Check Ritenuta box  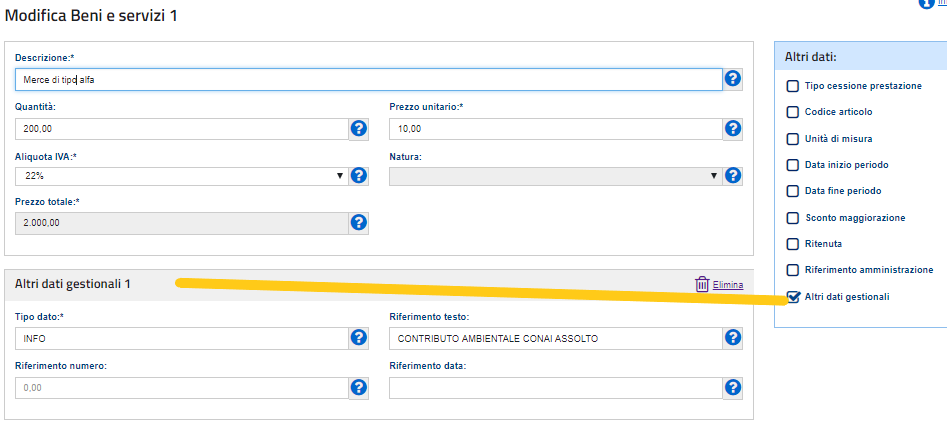(x=792, y=244)
